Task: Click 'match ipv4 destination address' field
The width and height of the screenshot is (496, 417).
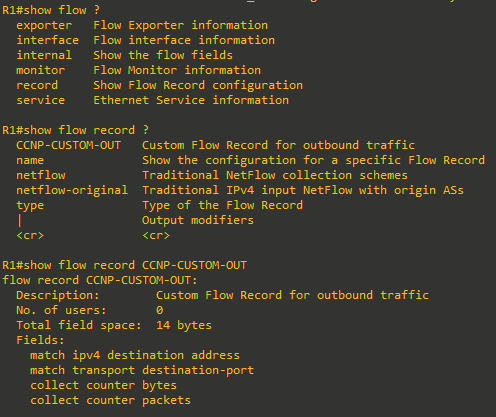Action: click(135, 355)
